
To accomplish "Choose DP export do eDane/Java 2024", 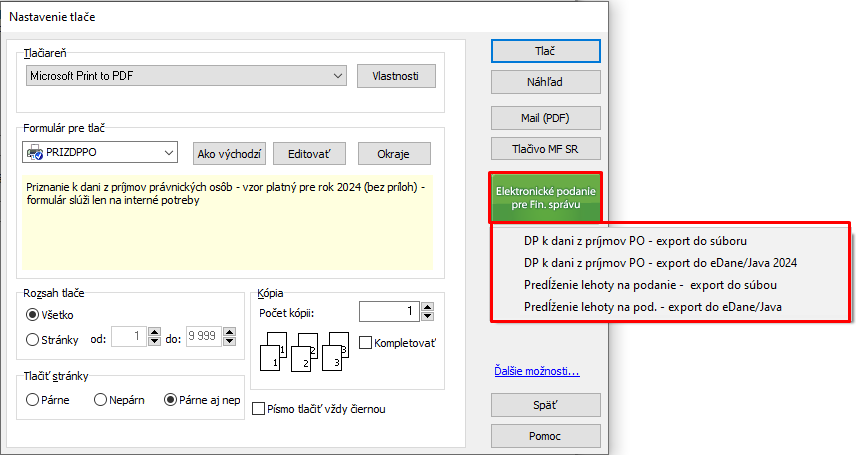I will pyautogui.click(x=660, y=263).
